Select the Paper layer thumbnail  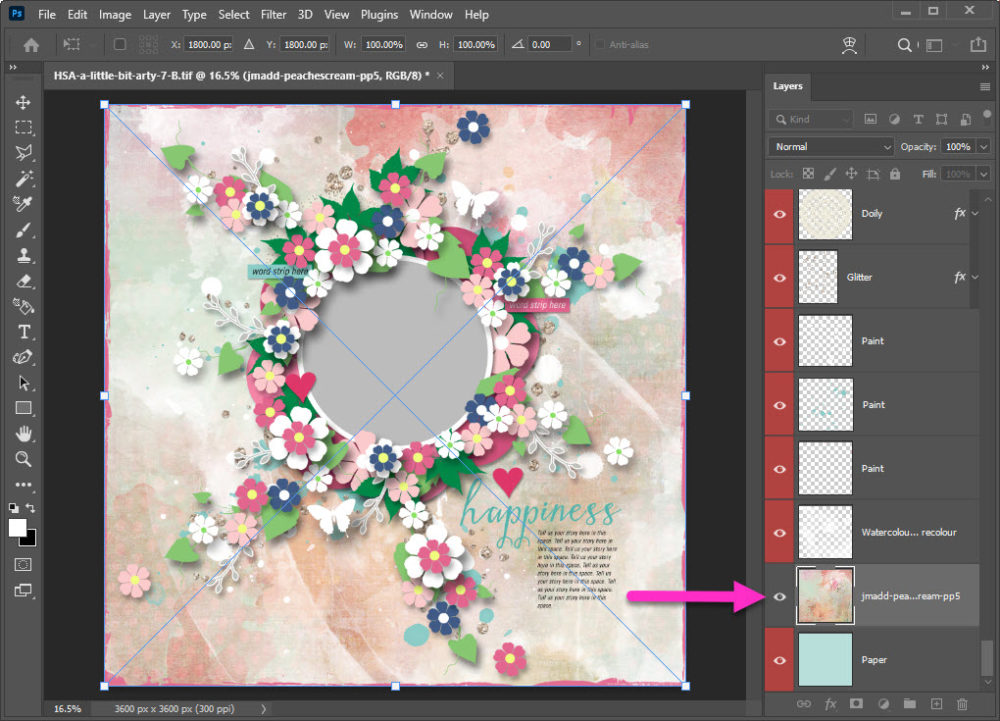pyautogui.click(x=825, y=660)
